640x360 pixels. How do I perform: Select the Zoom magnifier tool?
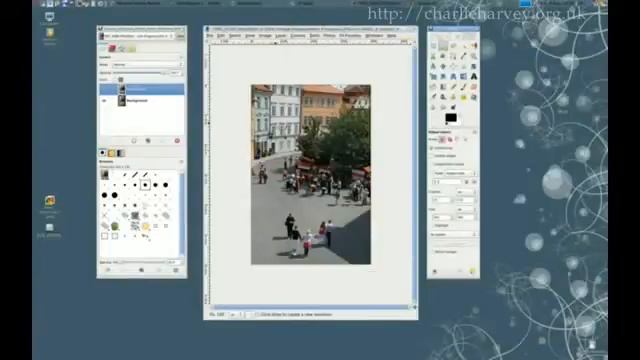tap(473, 56)
